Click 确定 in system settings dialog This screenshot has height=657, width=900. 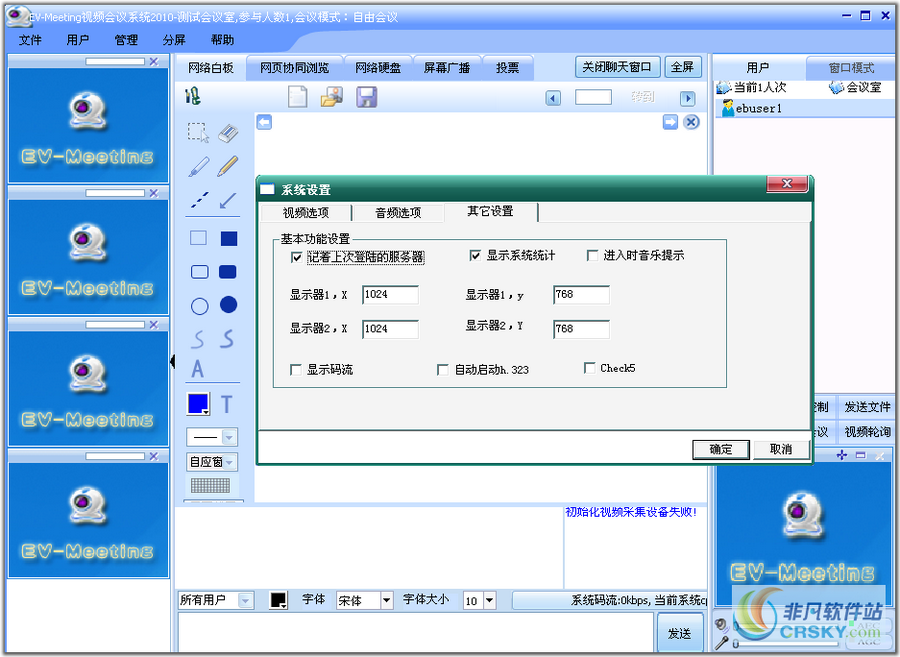point(721,449)
